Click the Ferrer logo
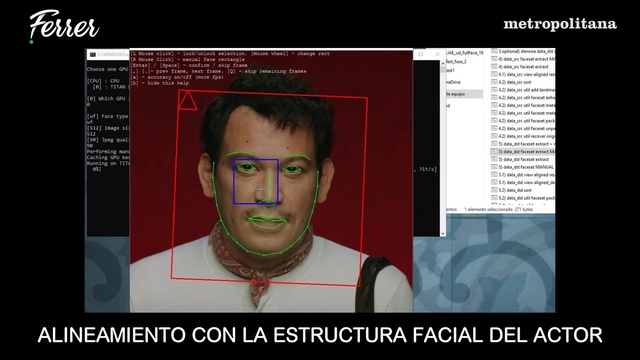Screen dimensions: 640x360 [64, 26]
